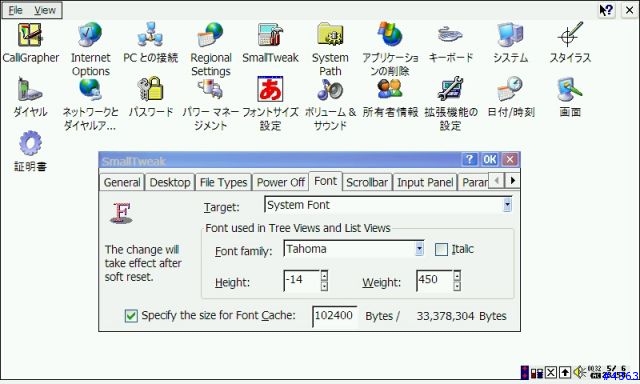Open the SmallTweak control panel icon
This screenshot has height=384, width=640.
[270, 43]
